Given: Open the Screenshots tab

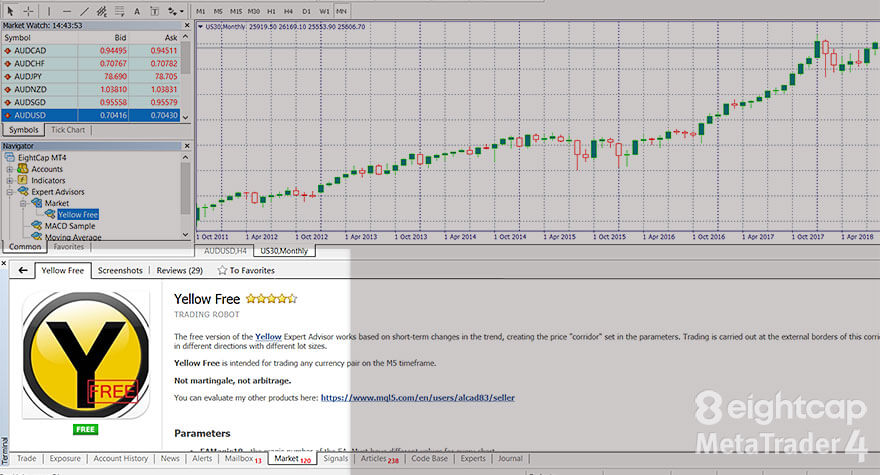Looking at the screenshot, I should coord(120,270).
